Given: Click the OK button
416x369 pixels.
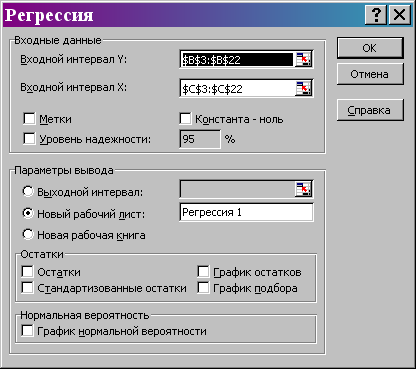Looking at the screenshot, I should click(x=370, y=48).
